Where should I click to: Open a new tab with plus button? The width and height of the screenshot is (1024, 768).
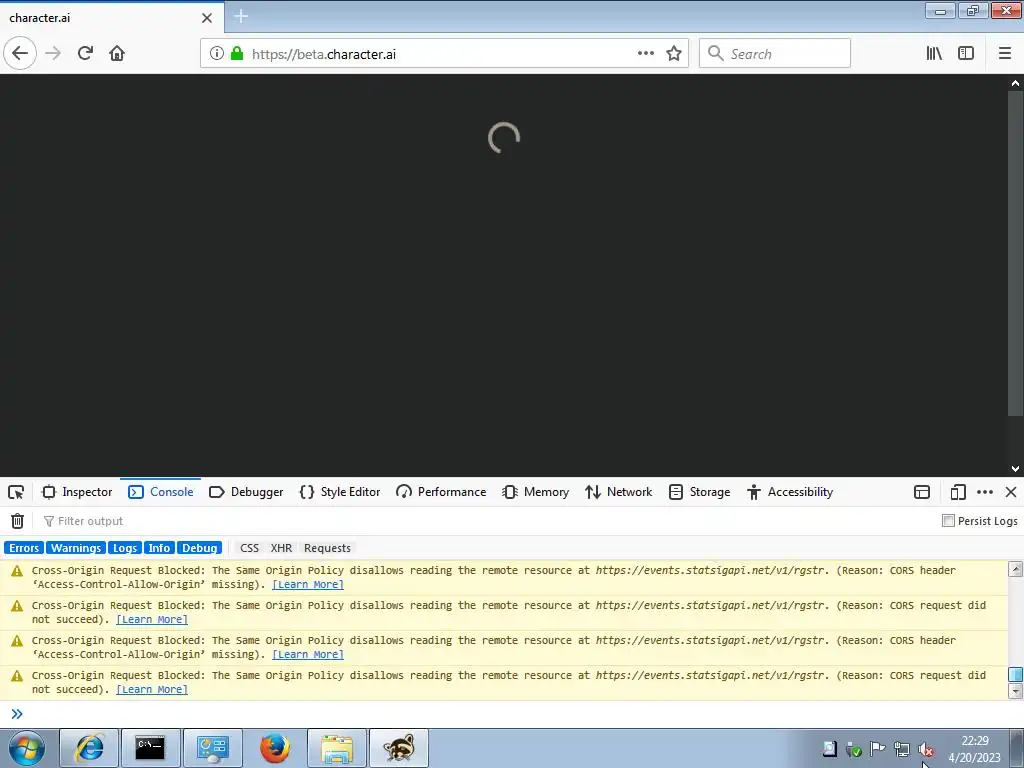(241, 16)
